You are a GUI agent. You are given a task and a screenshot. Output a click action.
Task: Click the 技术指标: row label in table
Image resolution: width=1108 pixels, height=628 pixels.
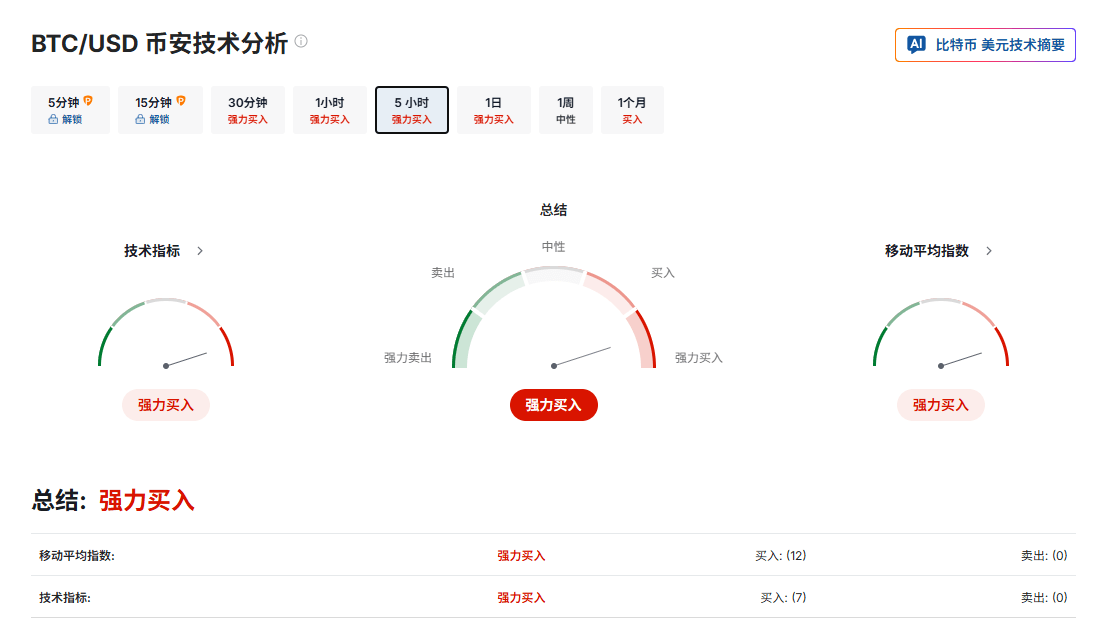[65, 598]
